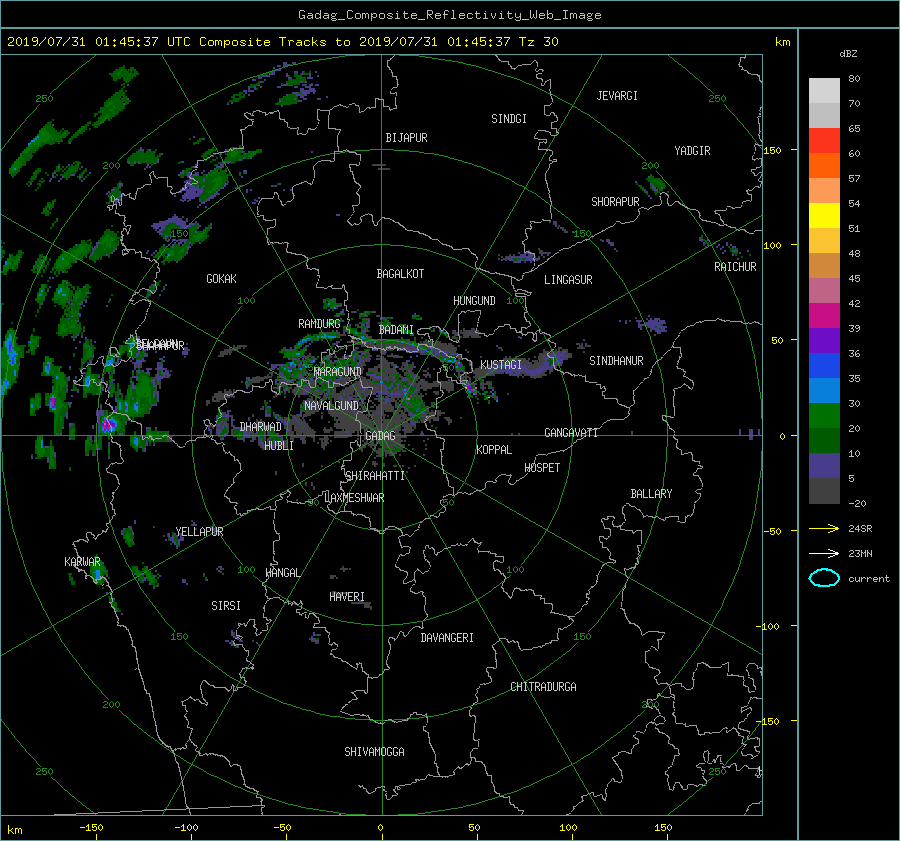Click the DHARWAD label

261,427
